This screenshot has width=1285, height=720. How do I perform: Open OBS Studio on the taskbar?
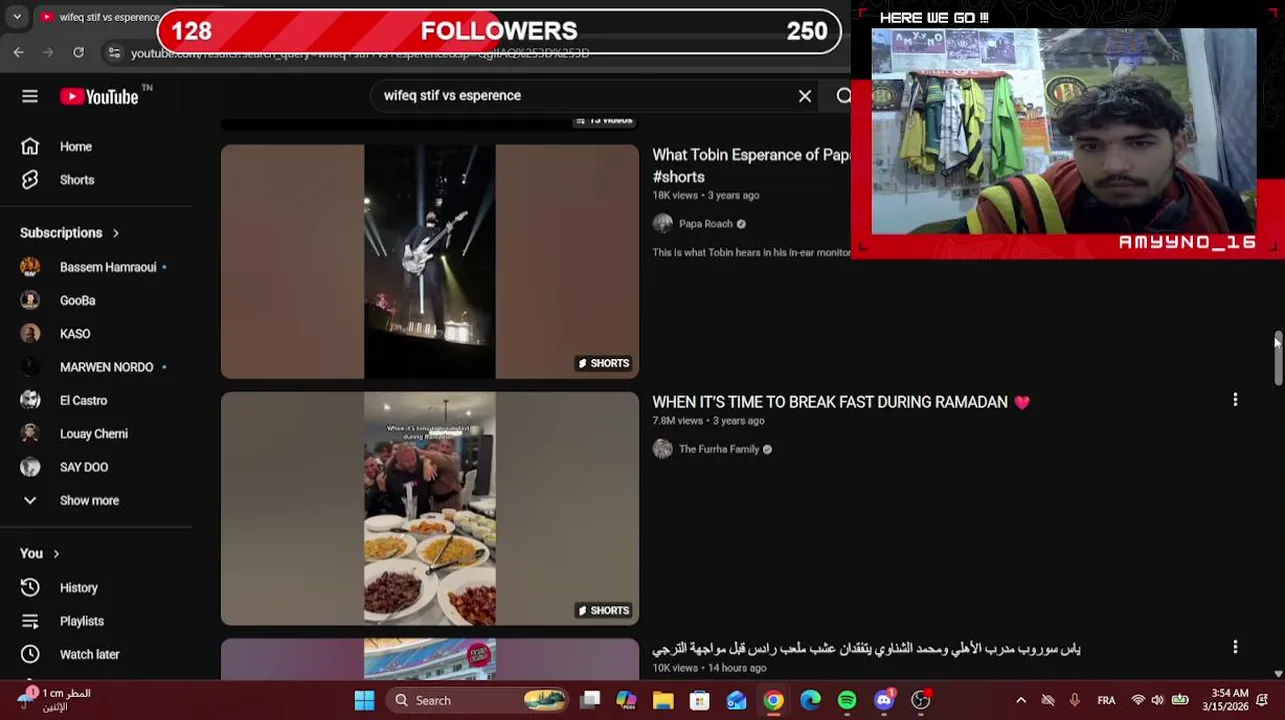(921, 701)
